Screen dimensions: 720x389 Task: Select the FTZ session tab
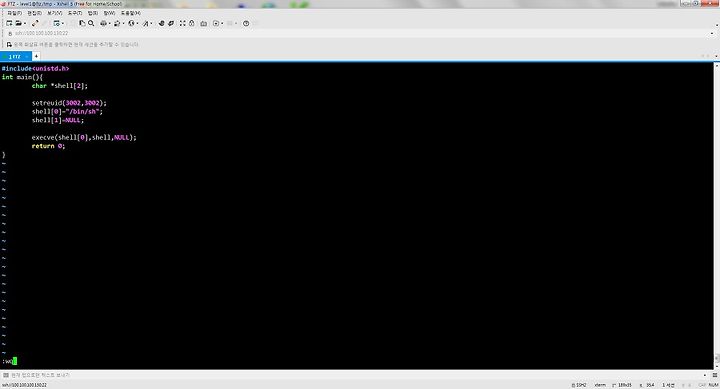[x=15, y=56]
